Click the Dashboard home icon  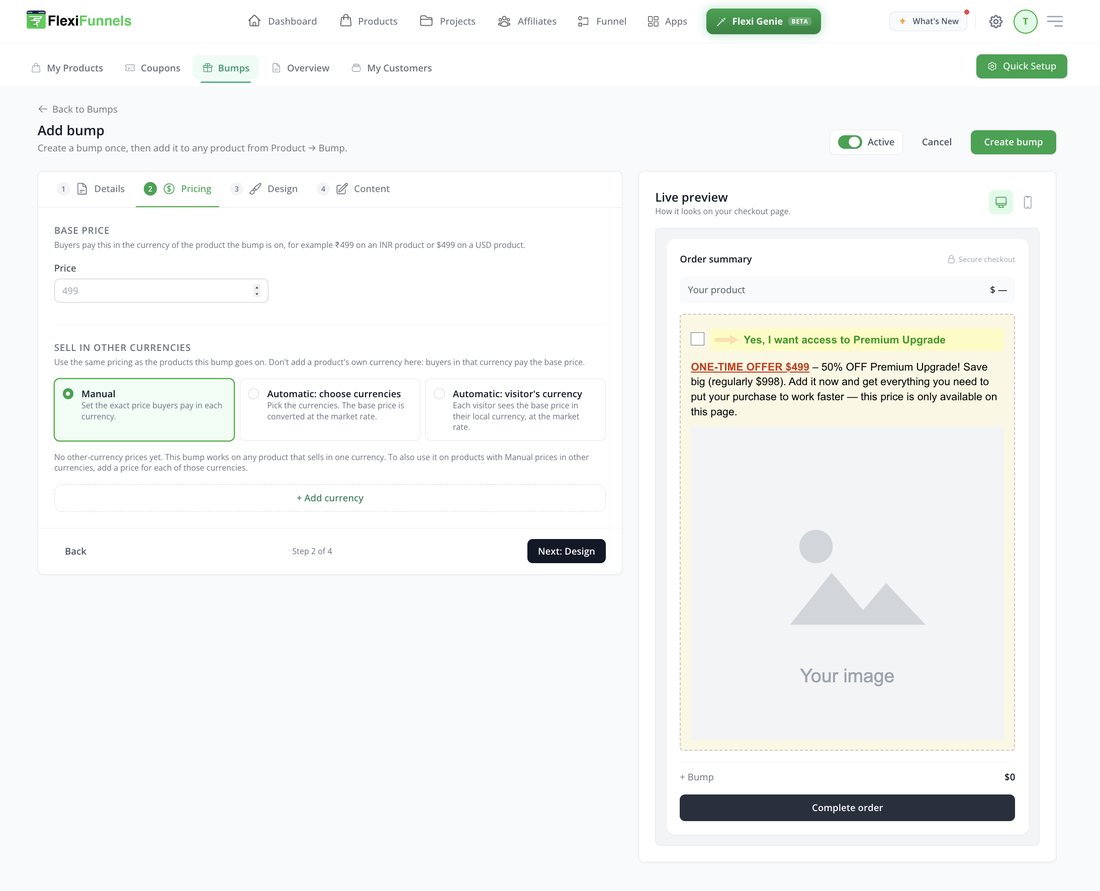click(x=254, y=21)
